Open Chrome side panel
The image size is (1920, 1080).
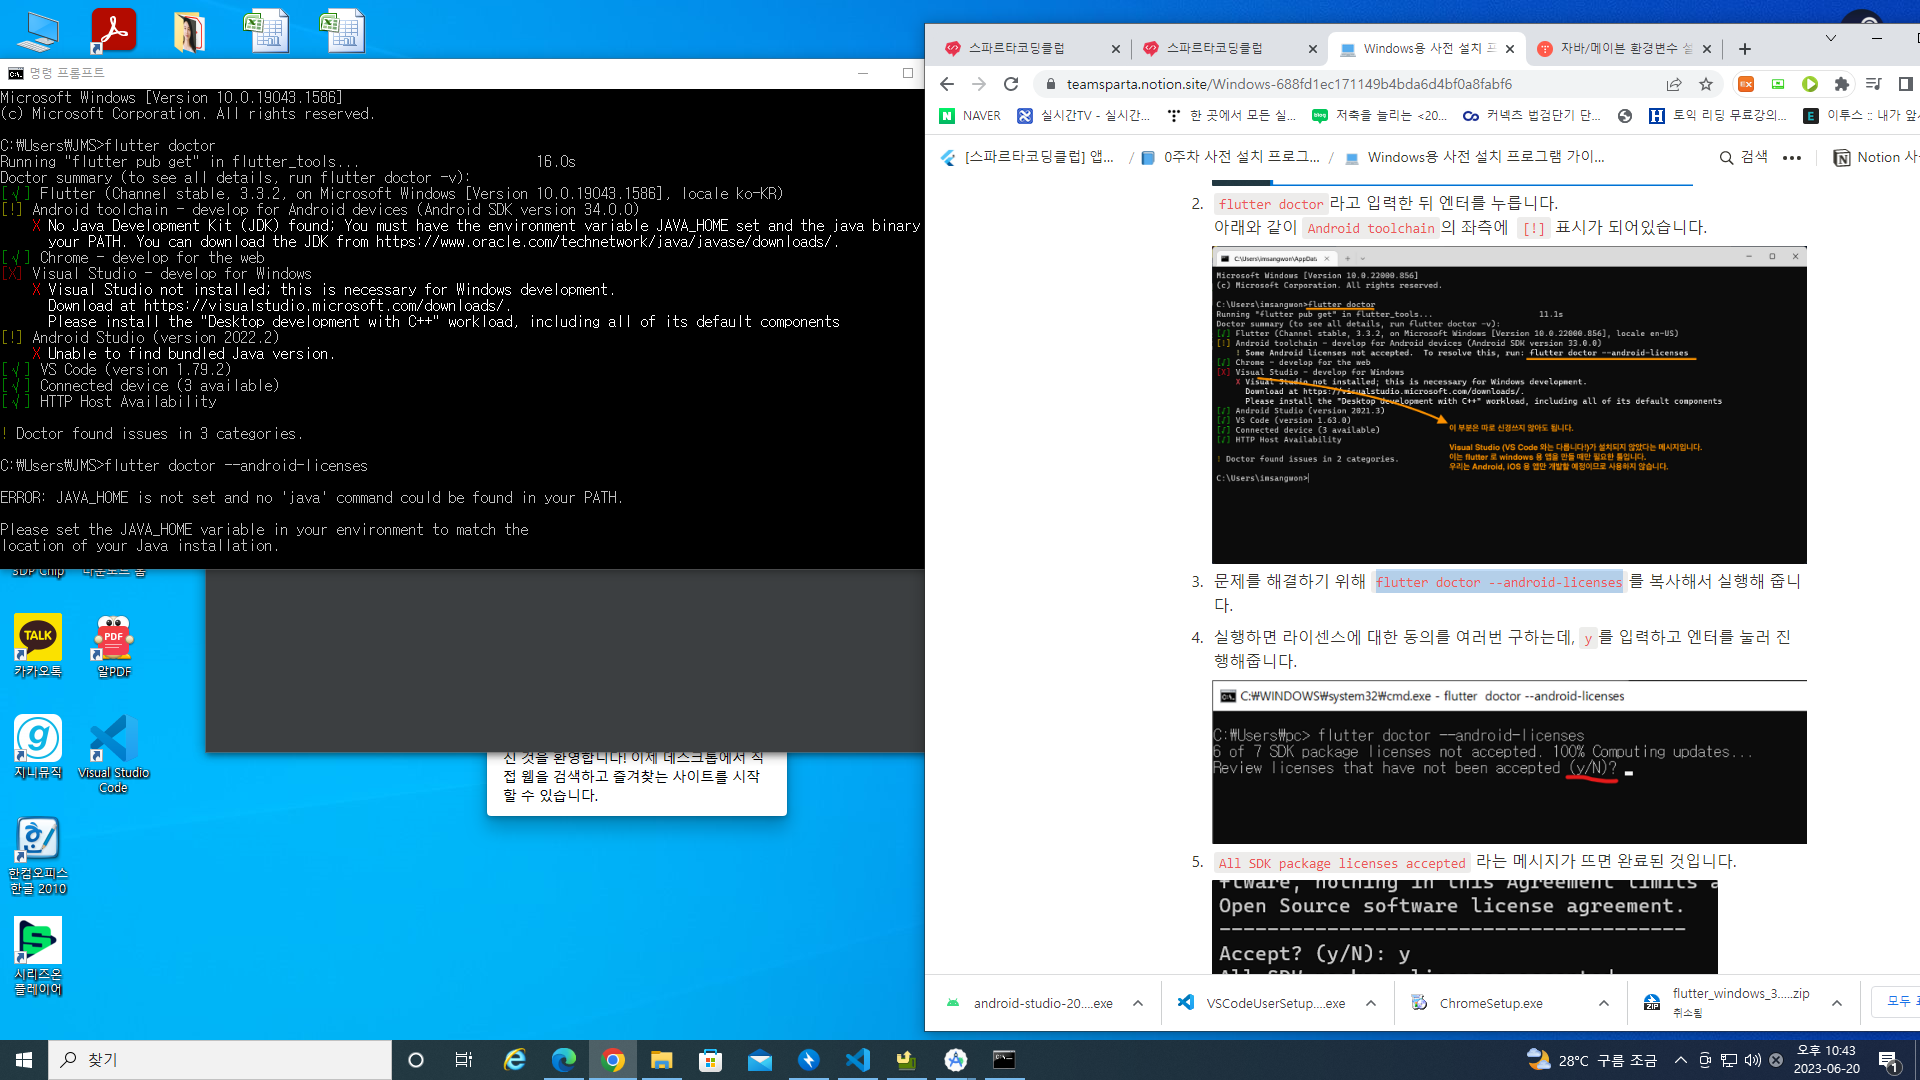click(x=1906, y=84)
